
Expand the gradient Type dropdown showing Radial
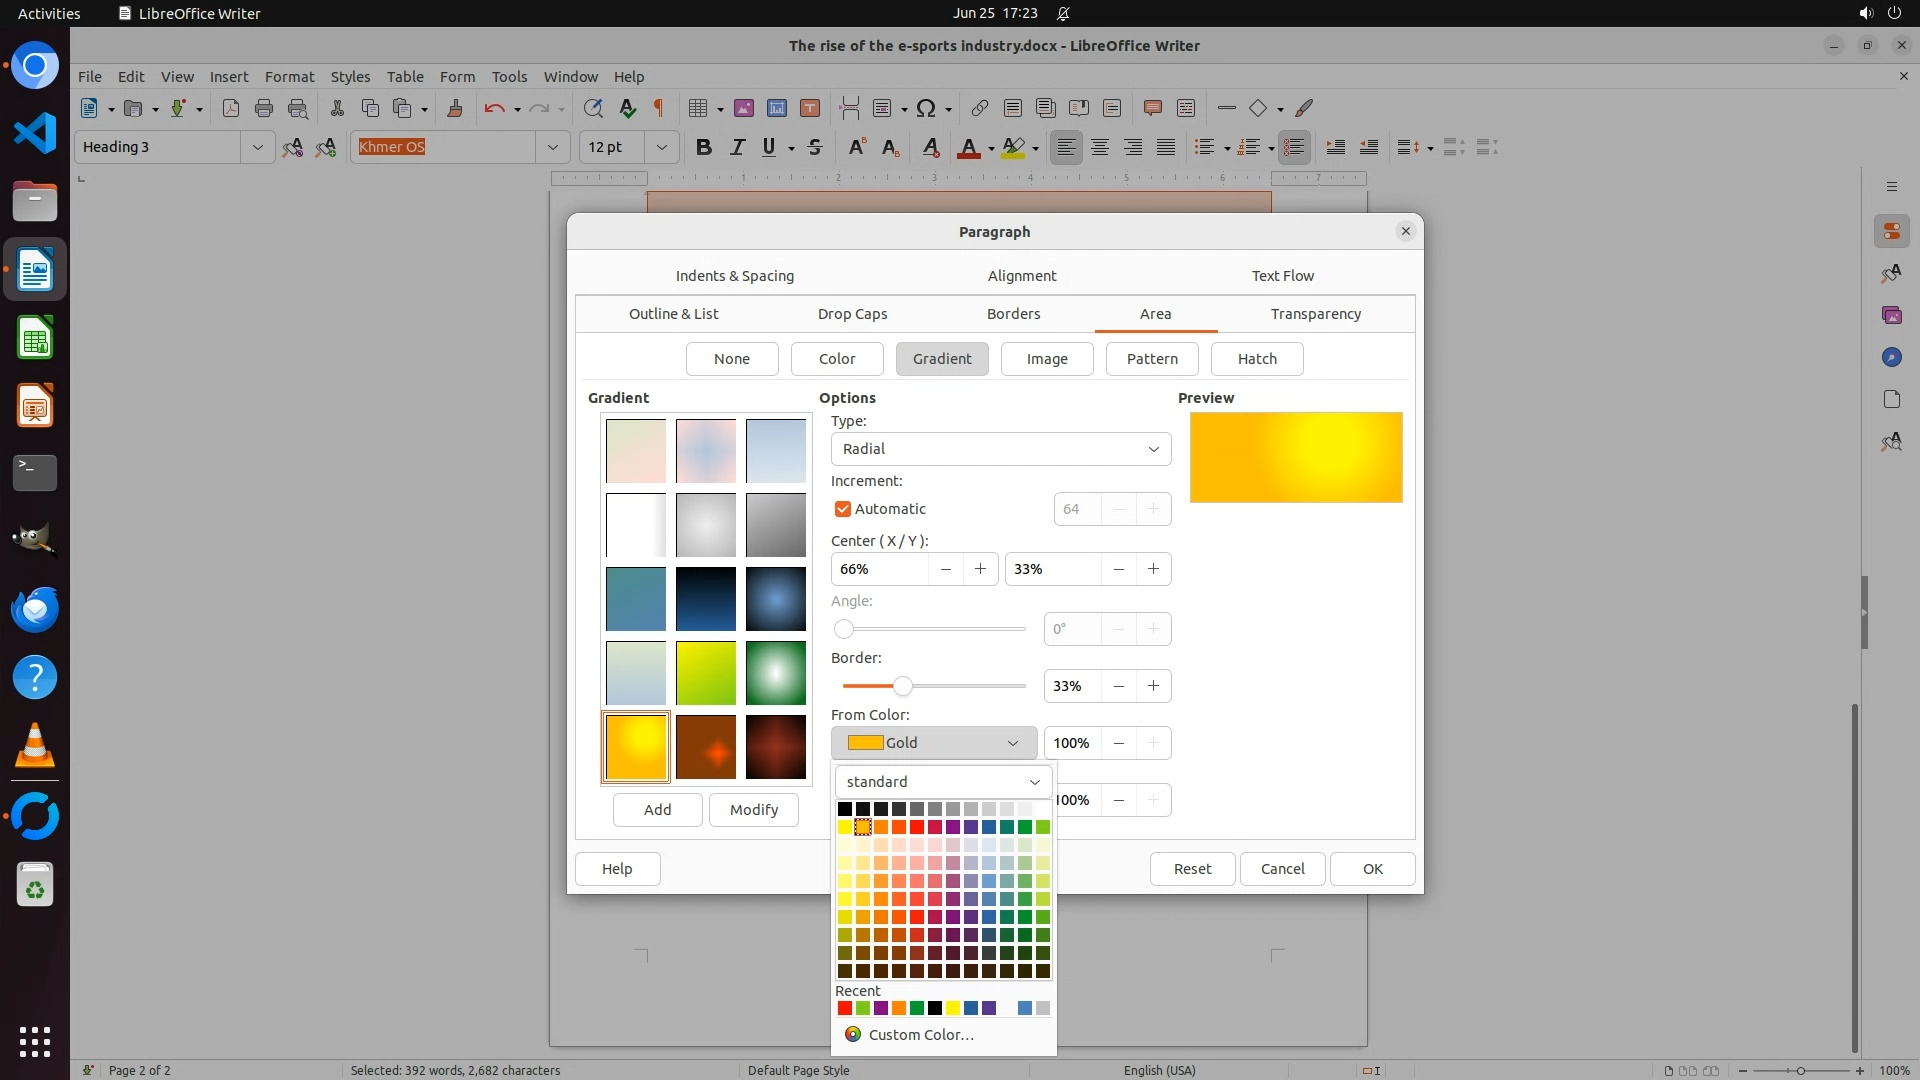coord(1000,449)
